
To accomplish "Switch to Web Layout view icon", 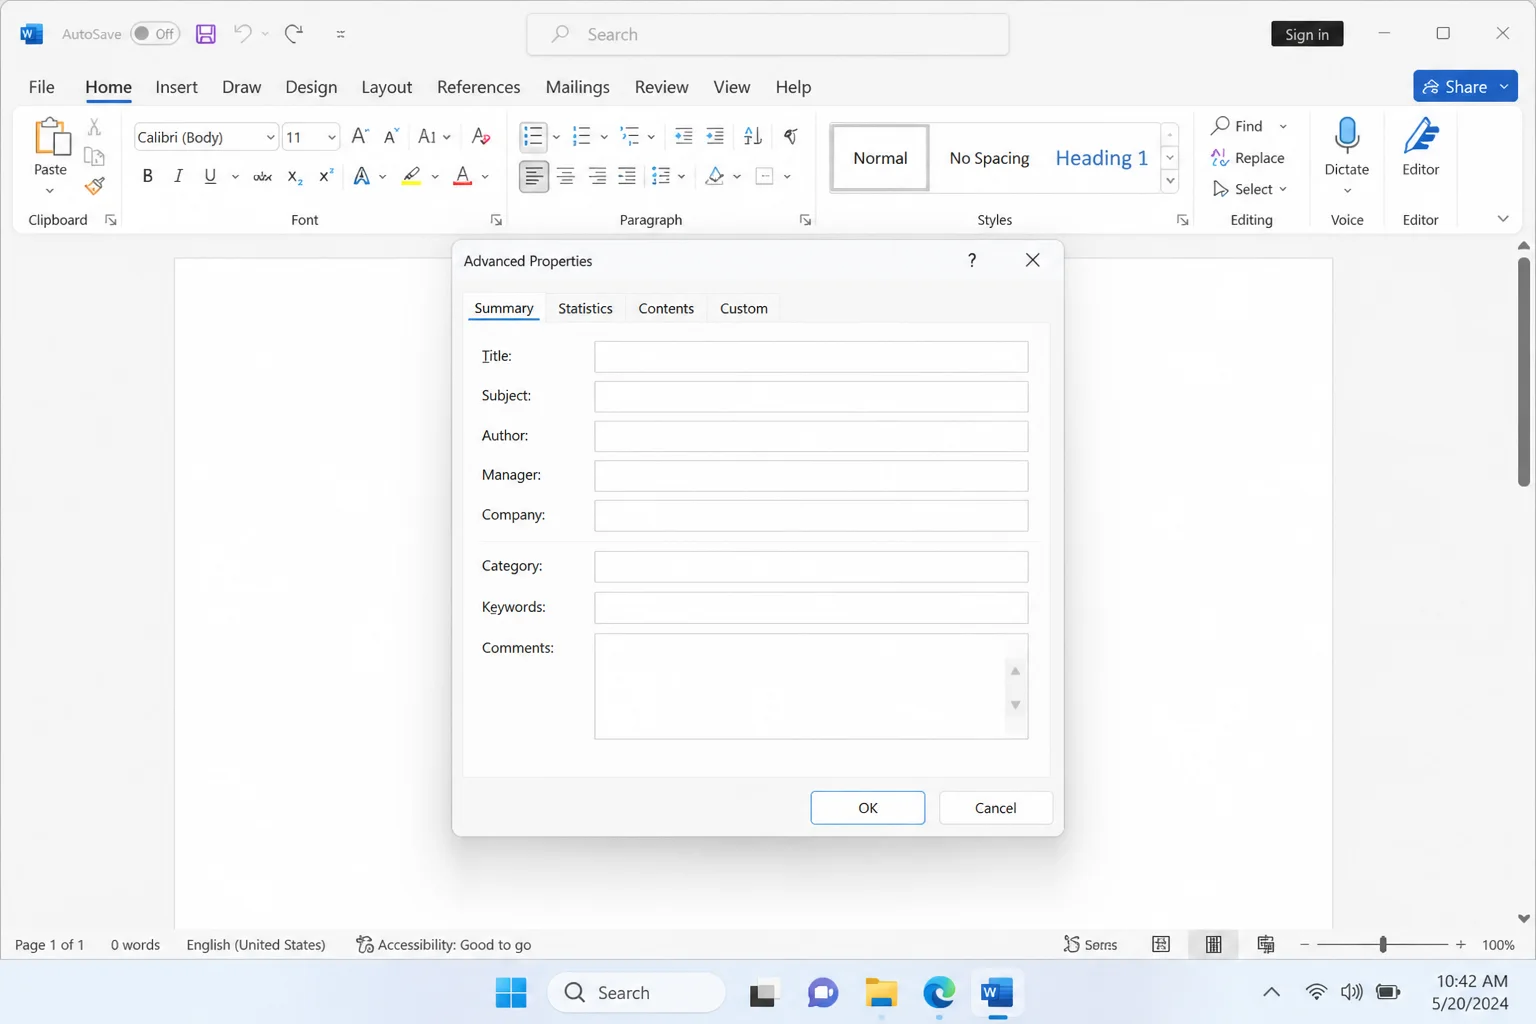I will 1266,944.
